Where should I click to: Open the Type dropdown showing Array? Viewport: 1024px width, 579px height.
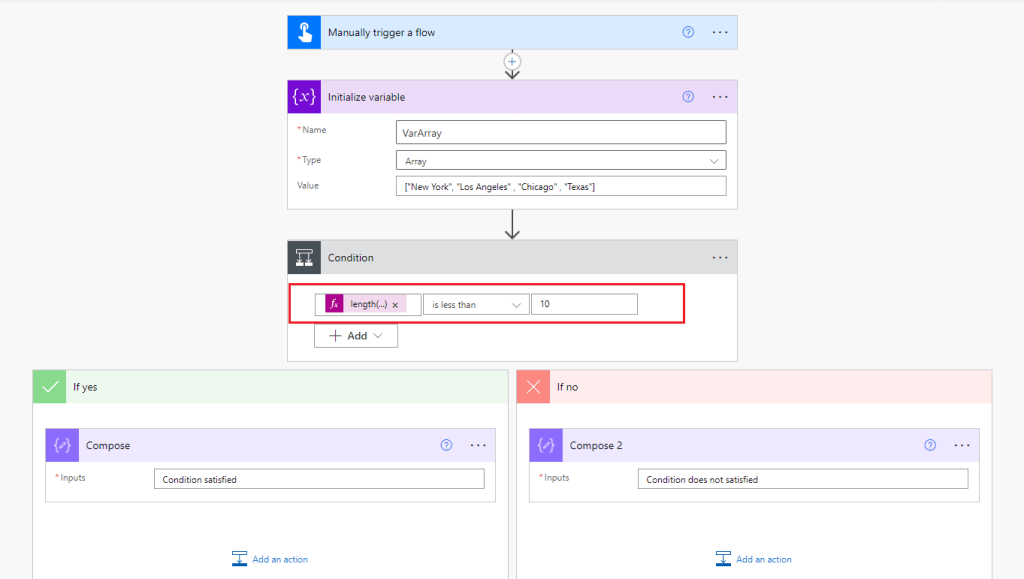tap(561, 161)
